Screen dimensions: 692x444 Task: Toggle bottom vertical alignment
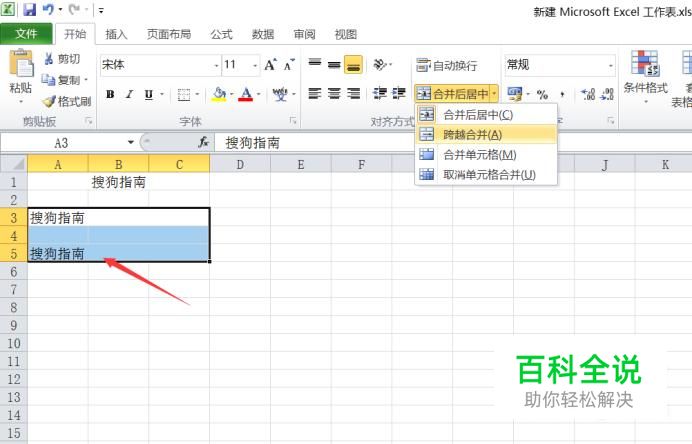coord(353,64)
